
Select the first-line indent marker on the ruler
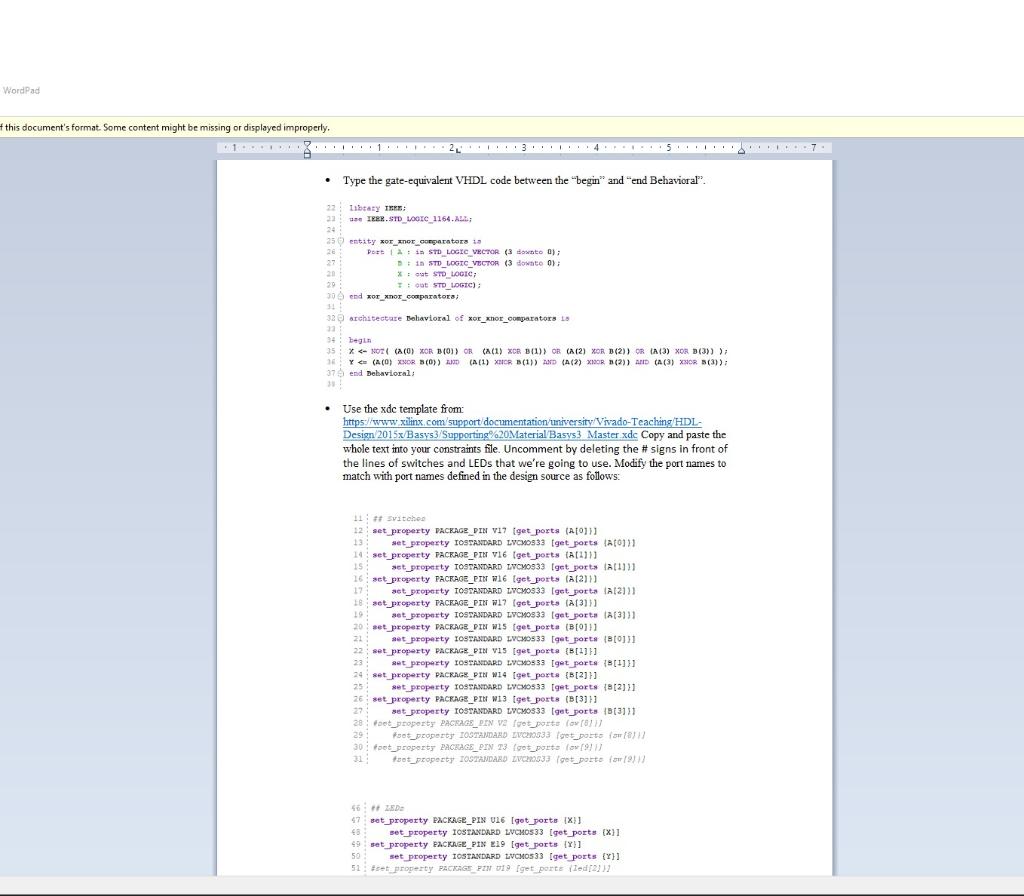tap(307, 145)
